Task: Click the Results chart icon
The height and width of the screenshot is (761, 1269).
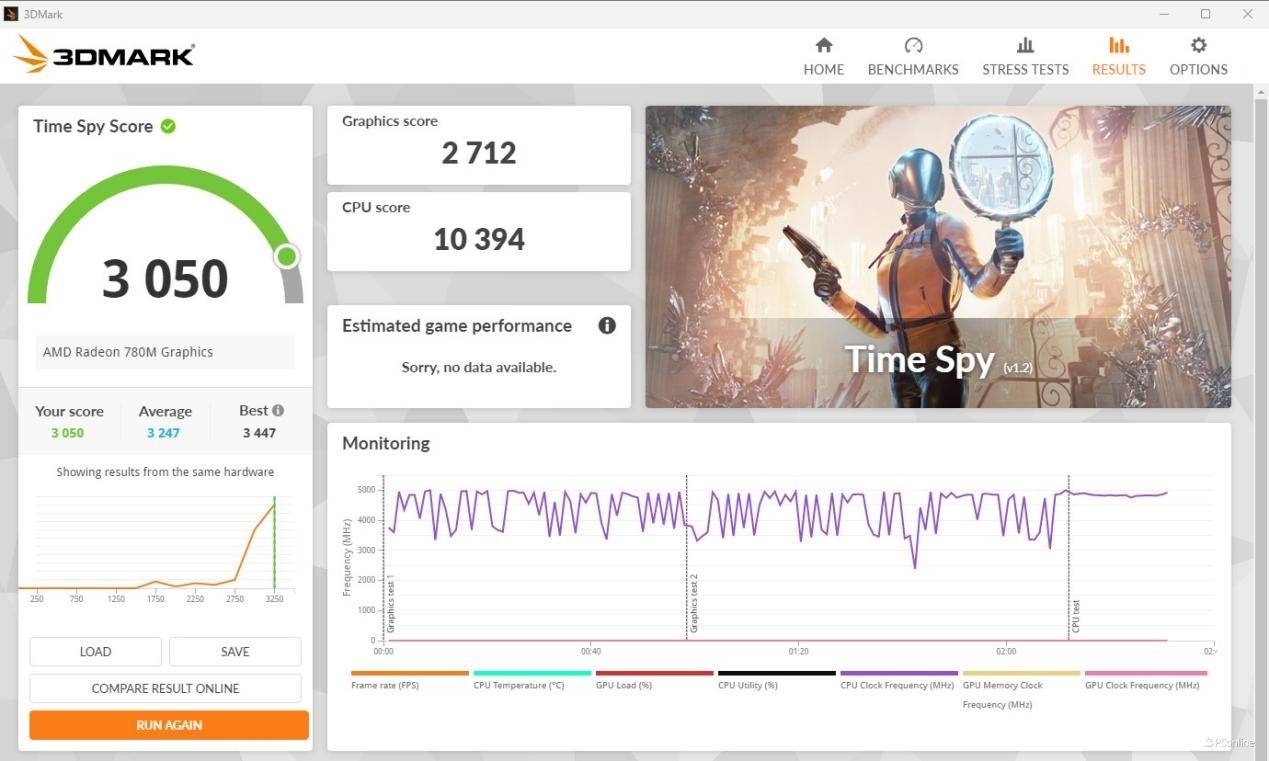Action: pyautogui.click(x=1118, y=45)
